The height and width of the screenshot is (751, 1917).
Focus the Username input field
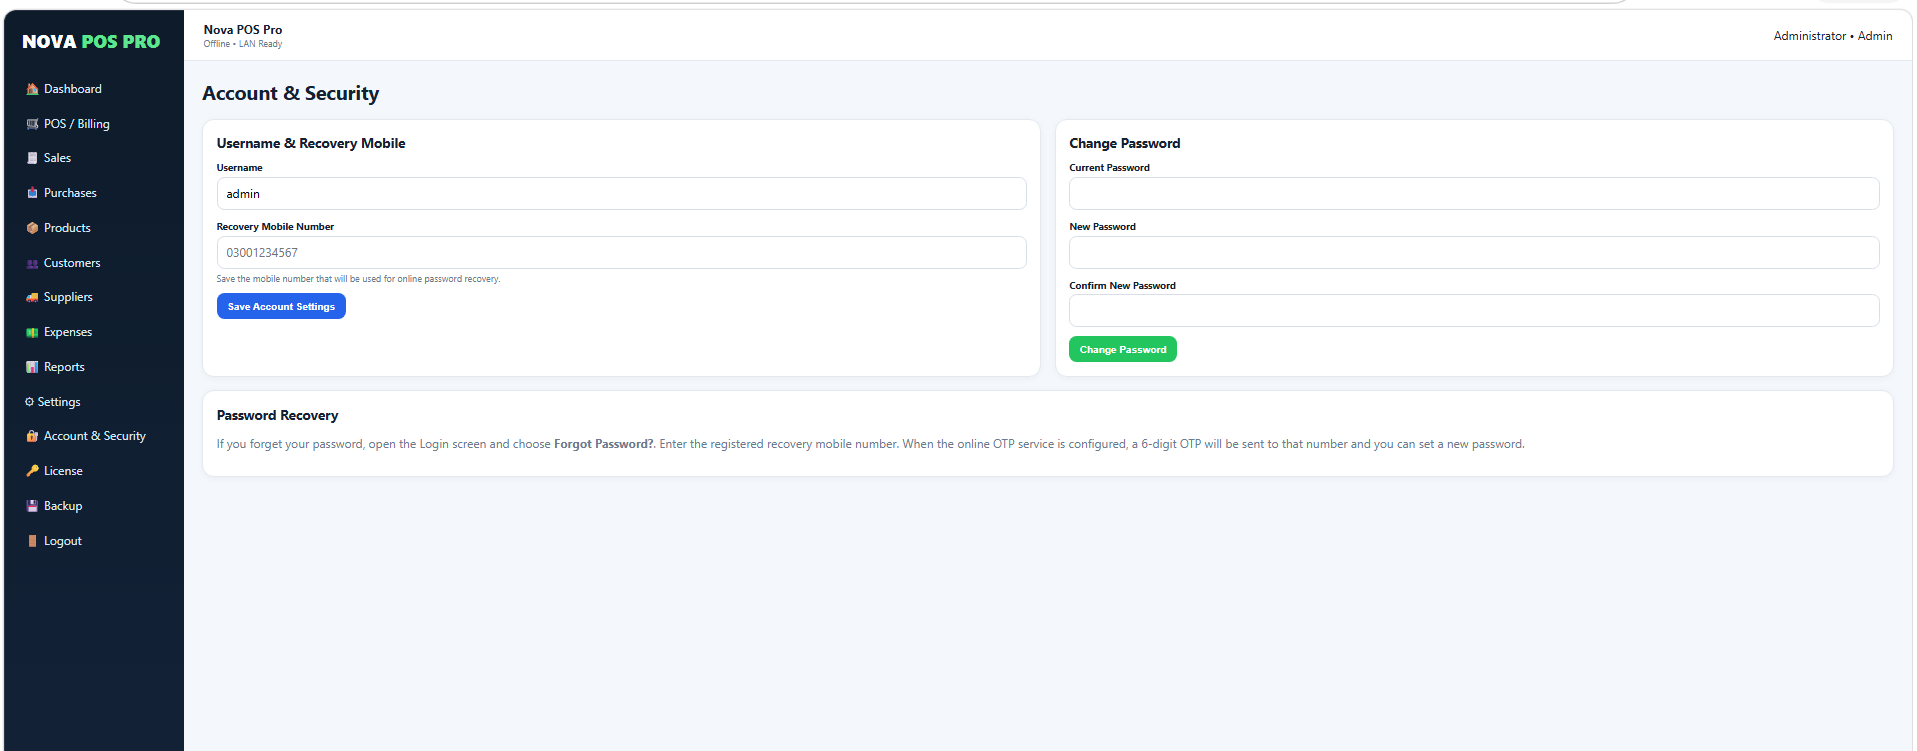[621, 194]
